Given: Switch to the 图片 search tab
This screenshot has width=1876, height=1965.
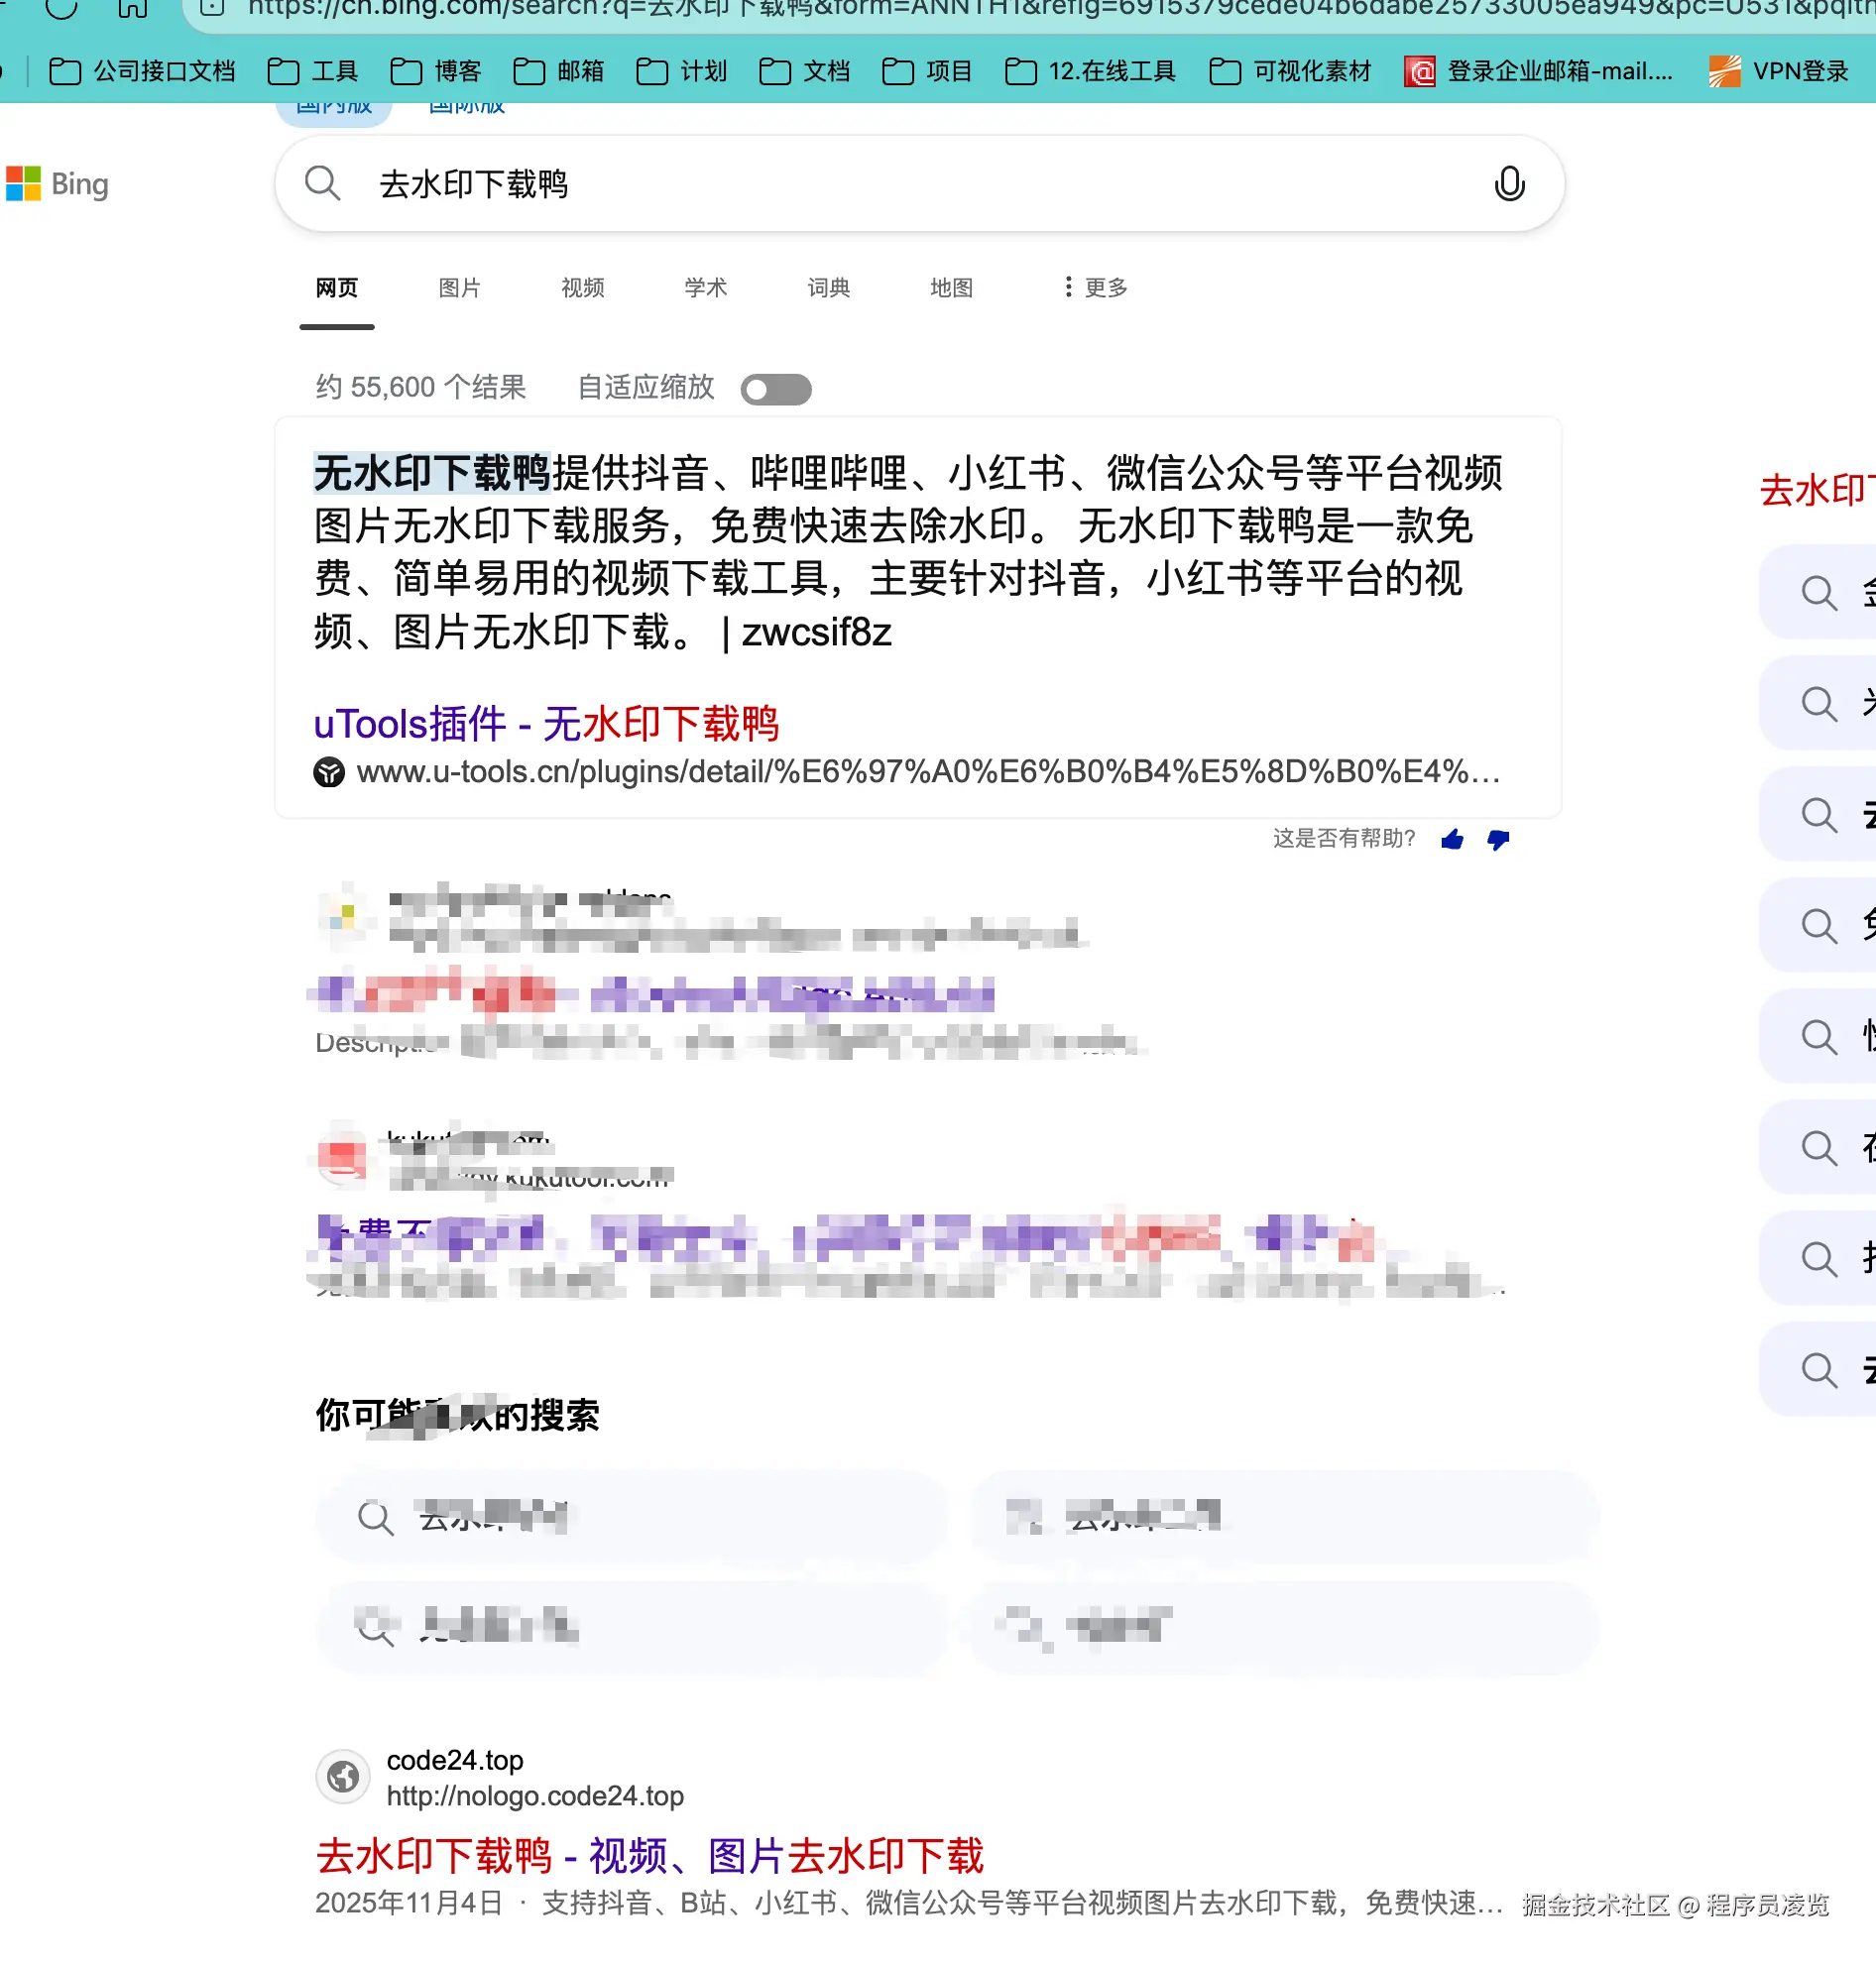Looking at the screenshot, I should click(x=459, y=287).
